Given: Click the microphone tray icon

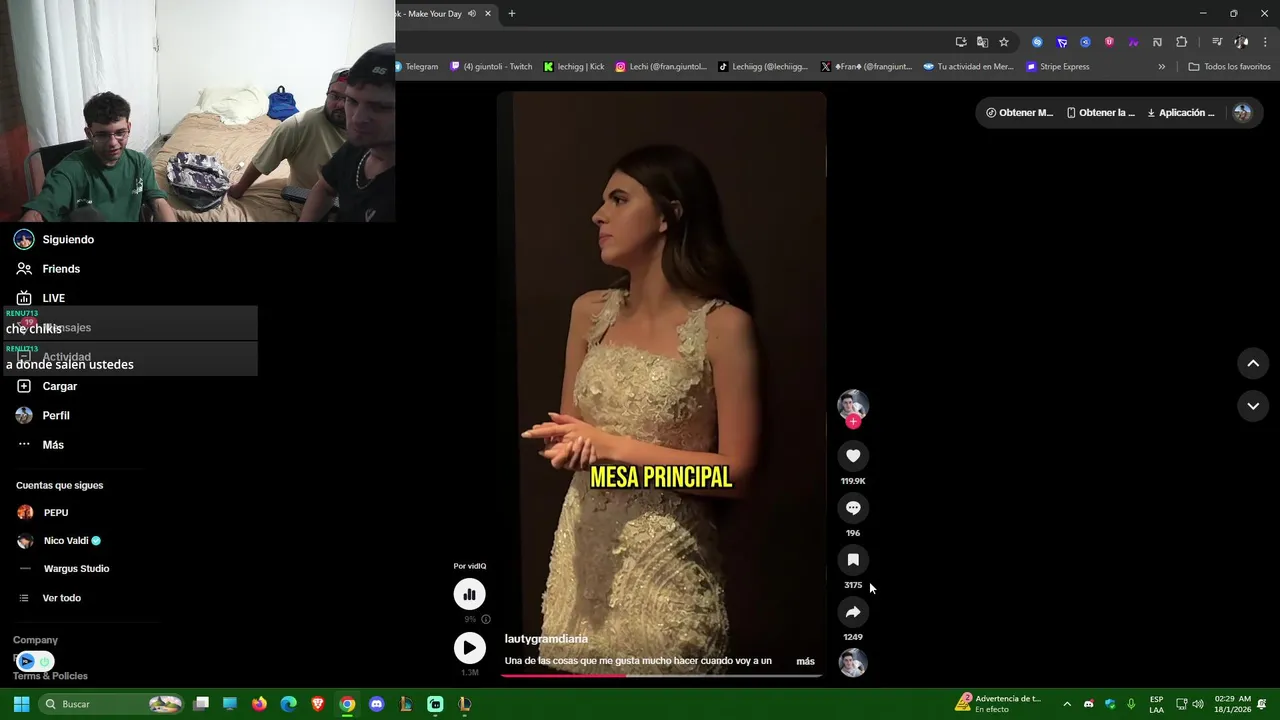Looking at the screenshot, I should tap(1131, 704).
